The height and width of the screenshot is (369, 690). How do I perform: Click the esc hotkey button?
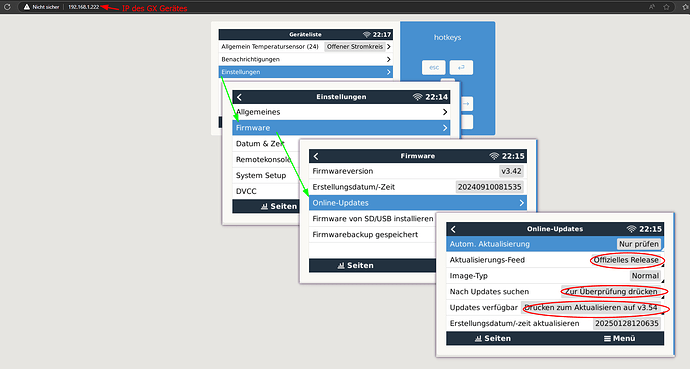[x=434, y=67]
